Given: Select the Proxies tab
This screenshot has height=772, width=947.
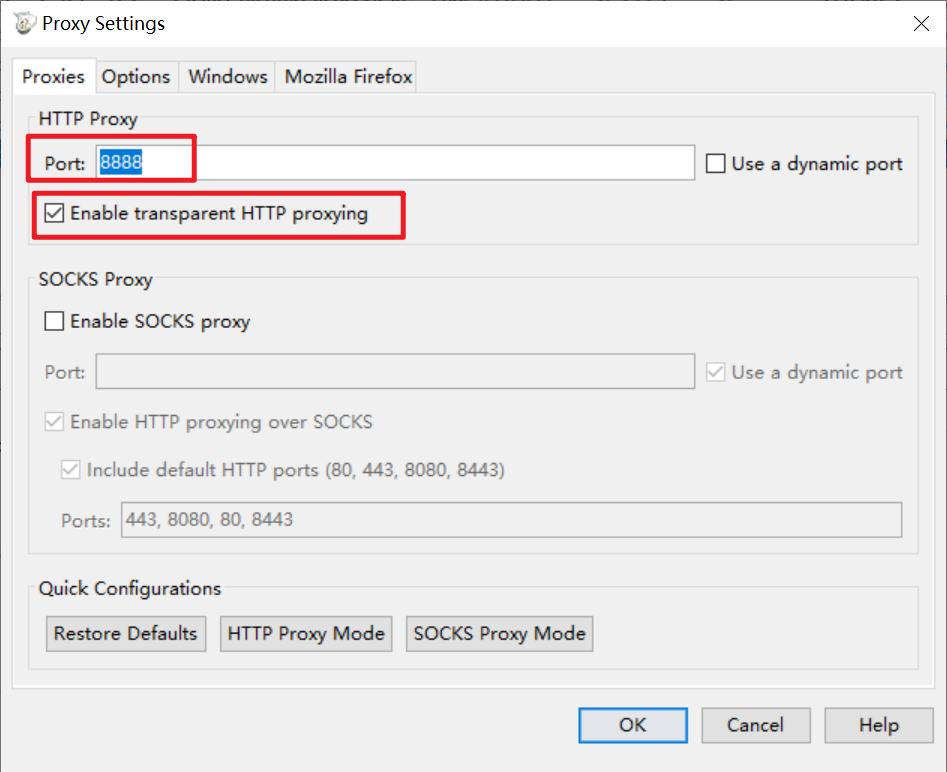Looking at the screenshot, I should [53, 76].
